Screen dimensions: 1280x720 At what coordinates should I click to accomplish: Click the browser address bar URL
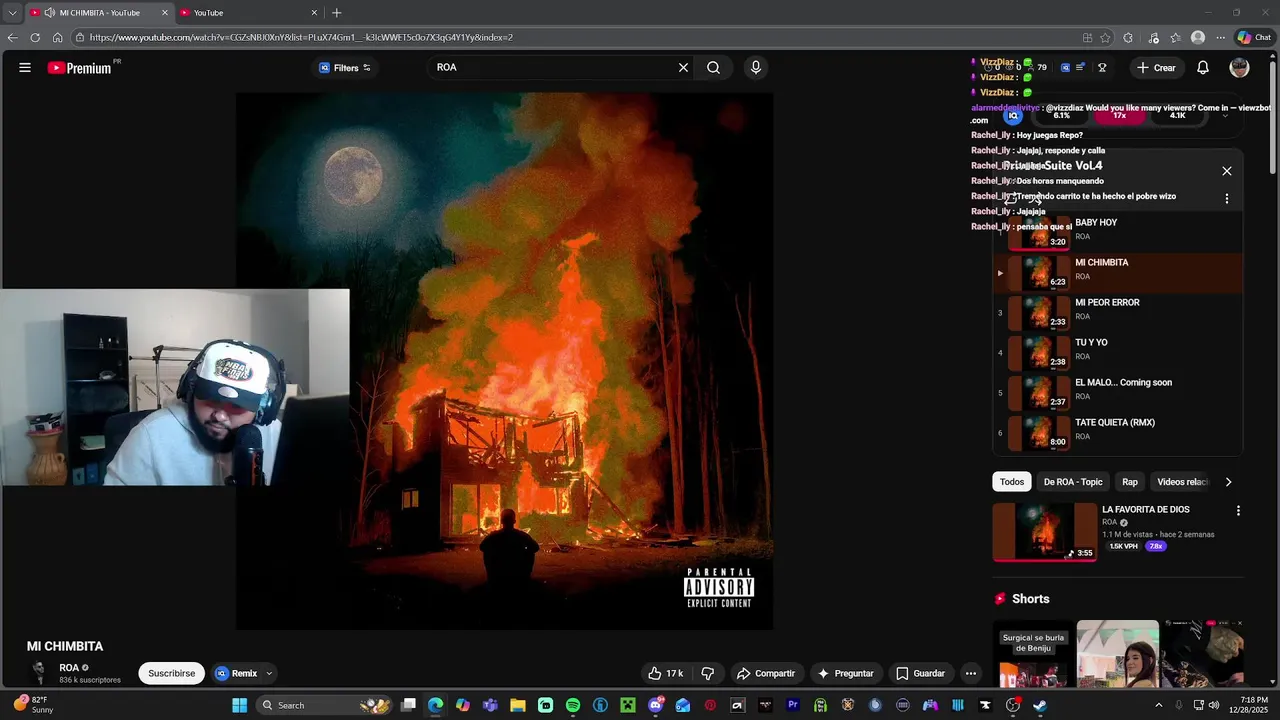(301, 38)
